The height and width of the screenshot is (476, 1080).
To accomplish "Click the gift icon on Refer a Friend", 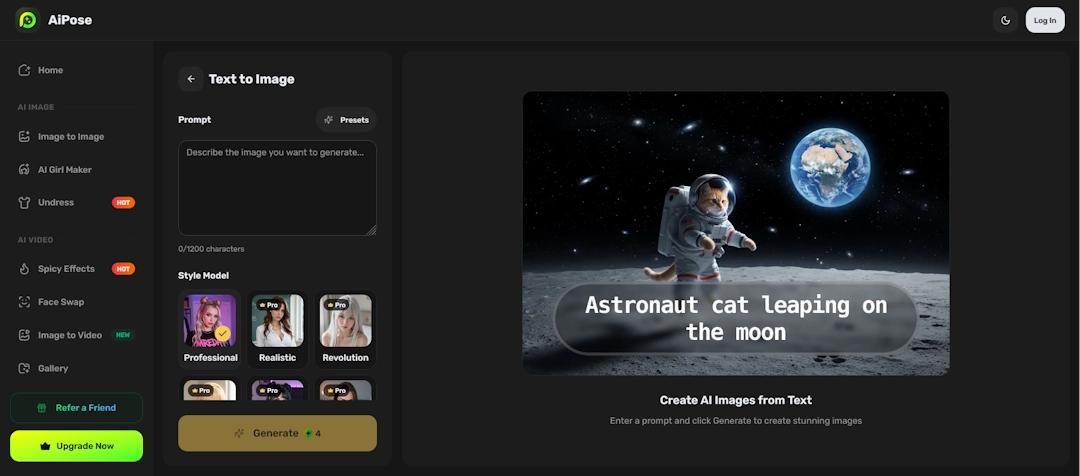I will click(41, 408).
